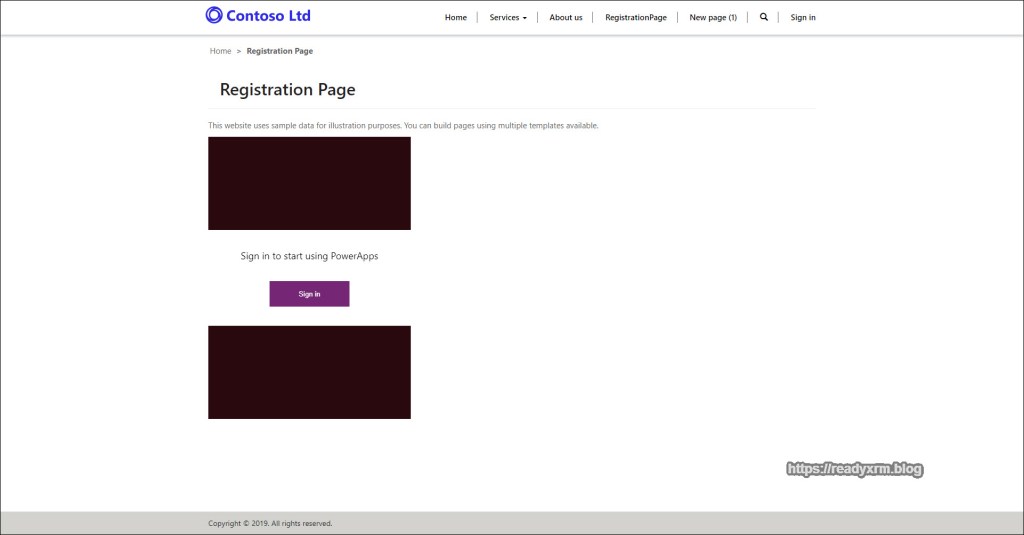Screen dimensions: 1024x535
Task: Select the New page (1) nav item
Action: (x=713, y=17)
